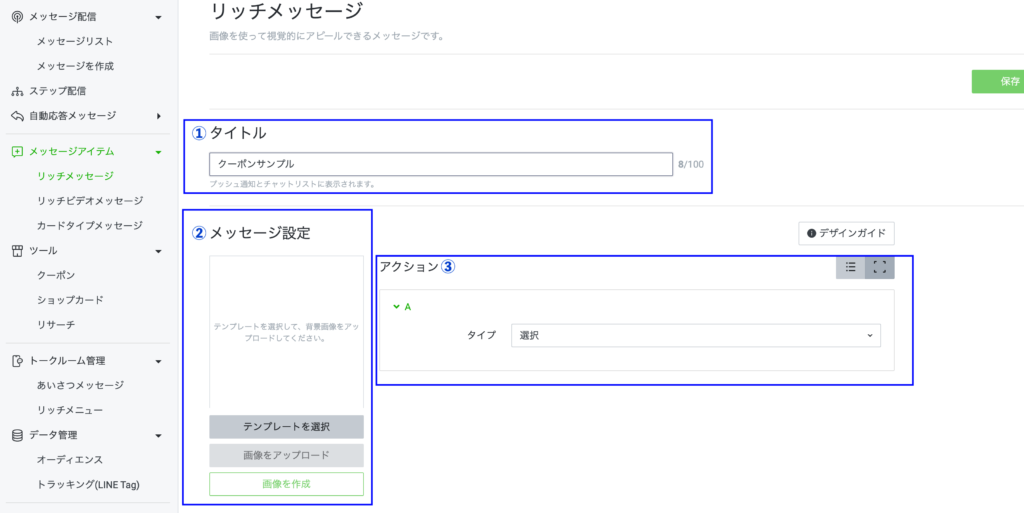Image resolution: width=1024 pixels, height=513 pixels.
Task: Expand the 自動応答メッセージ submenu arrow
Action: pos(158,116)
